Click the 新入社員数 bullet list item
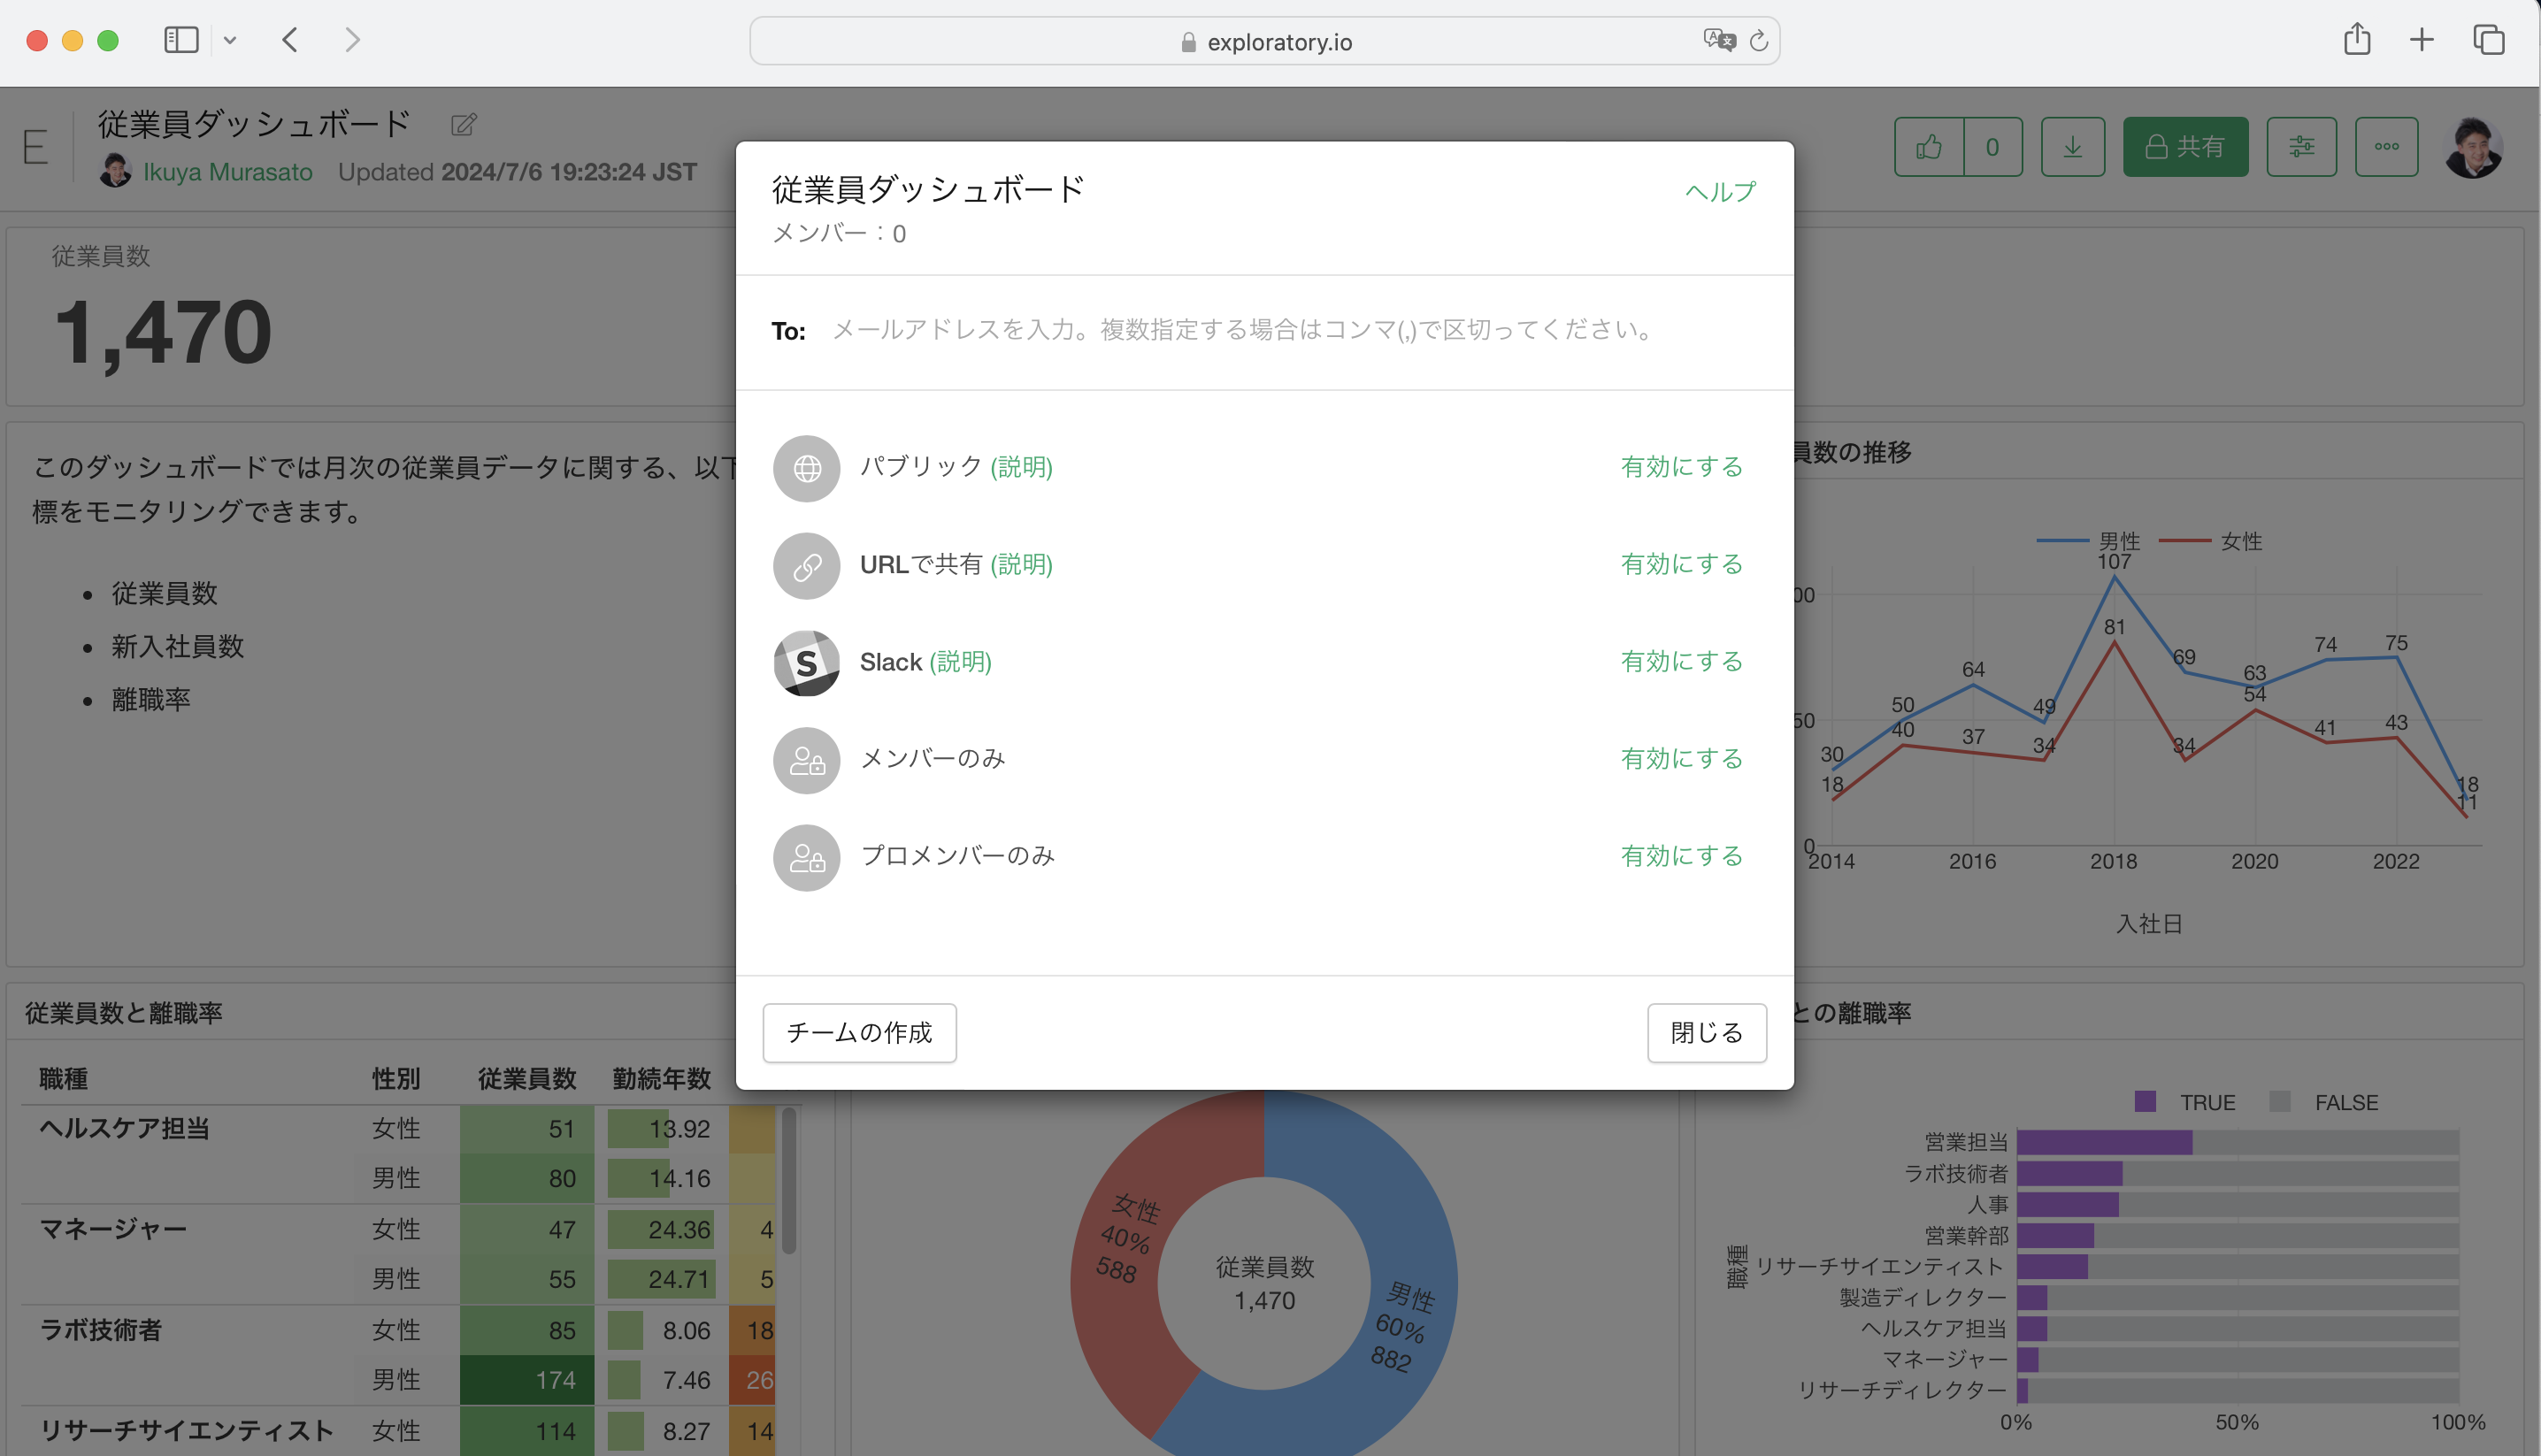The height and width of the screenshot is (1456, 2541). 178,646
